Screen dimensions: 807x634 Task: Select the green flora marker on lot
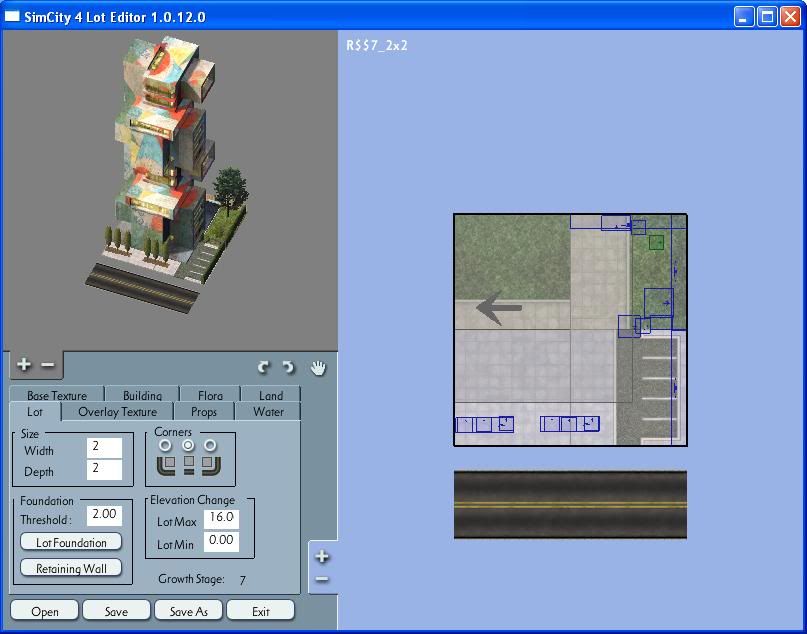tap(656, 242)
